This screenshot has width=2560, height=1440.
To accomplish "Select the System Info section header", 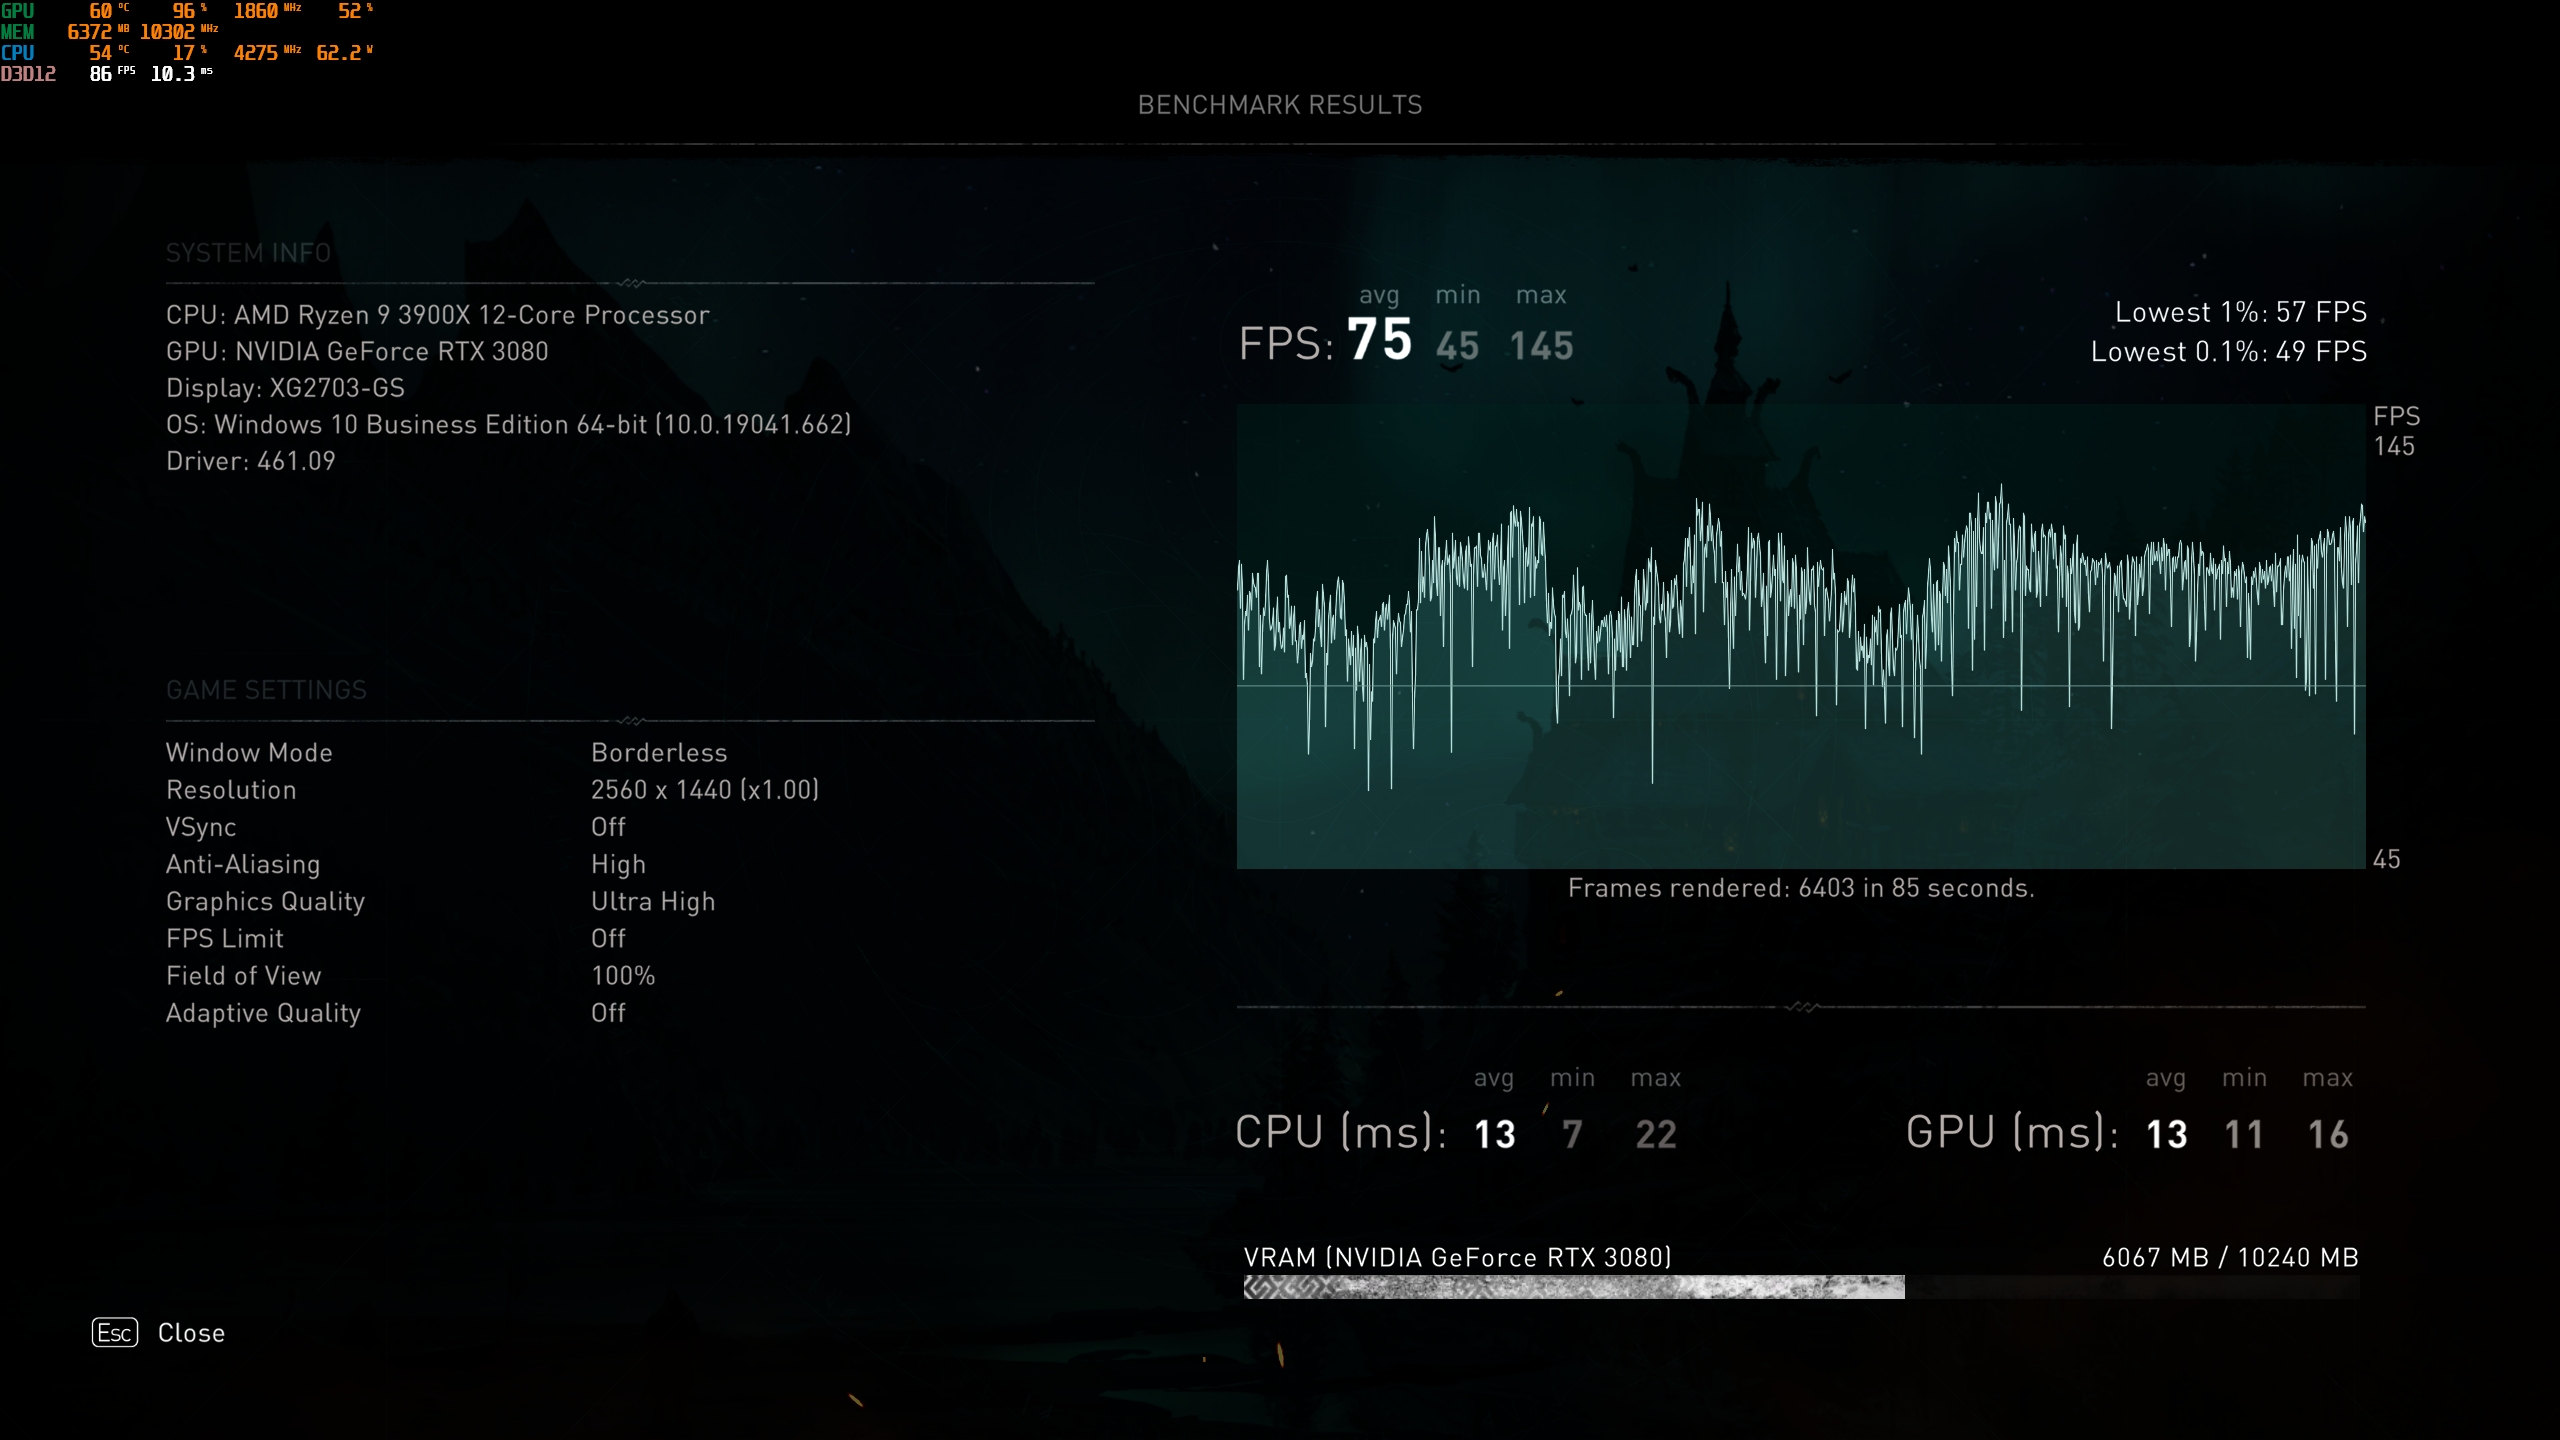I will 248,253.
